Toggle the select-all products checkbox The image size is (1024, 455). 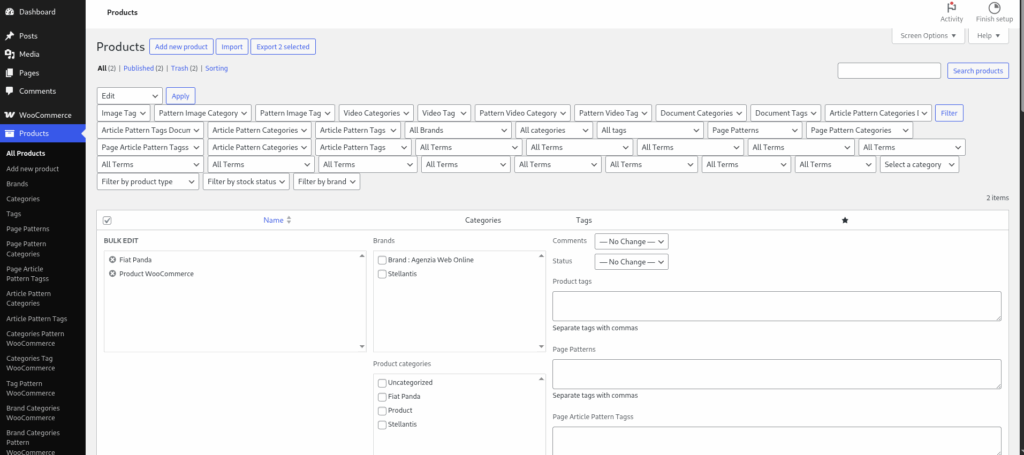108,221
